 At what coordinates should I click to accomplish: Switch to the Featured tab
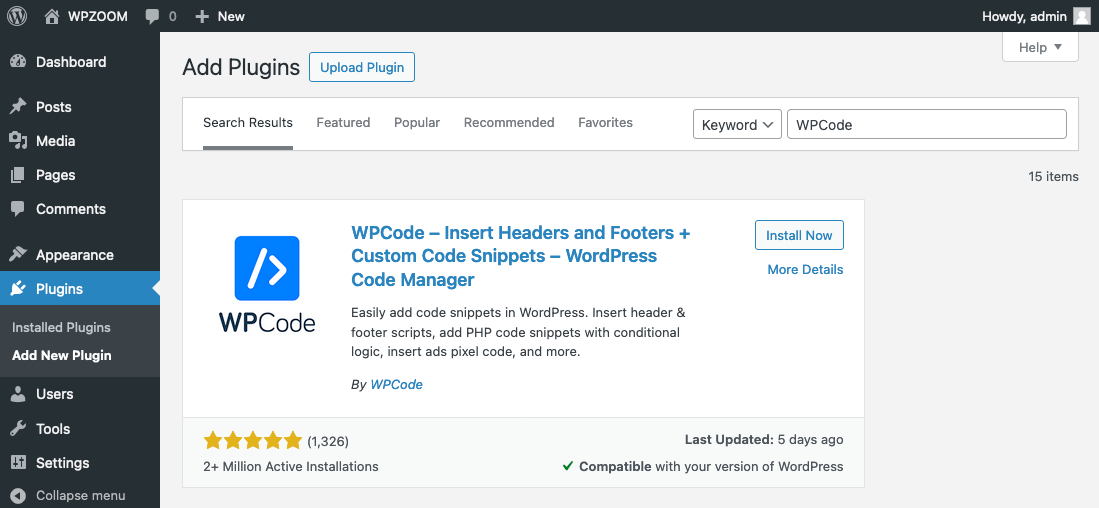[343, 123]
